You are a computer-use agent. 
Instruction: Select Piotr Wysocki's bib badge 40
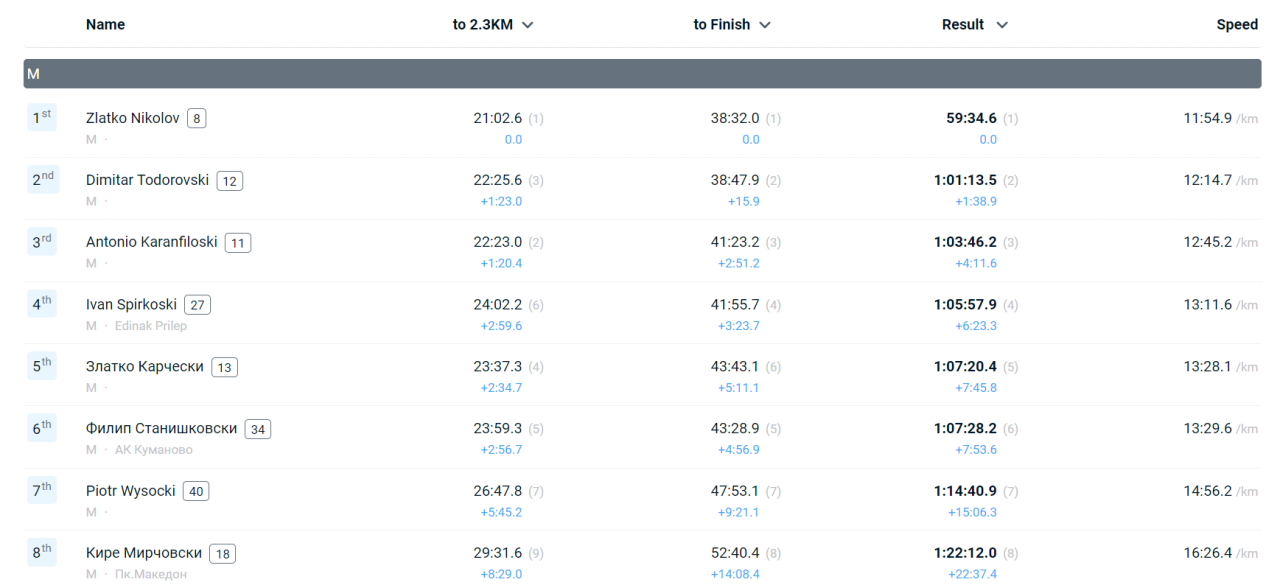coord(196,491)
